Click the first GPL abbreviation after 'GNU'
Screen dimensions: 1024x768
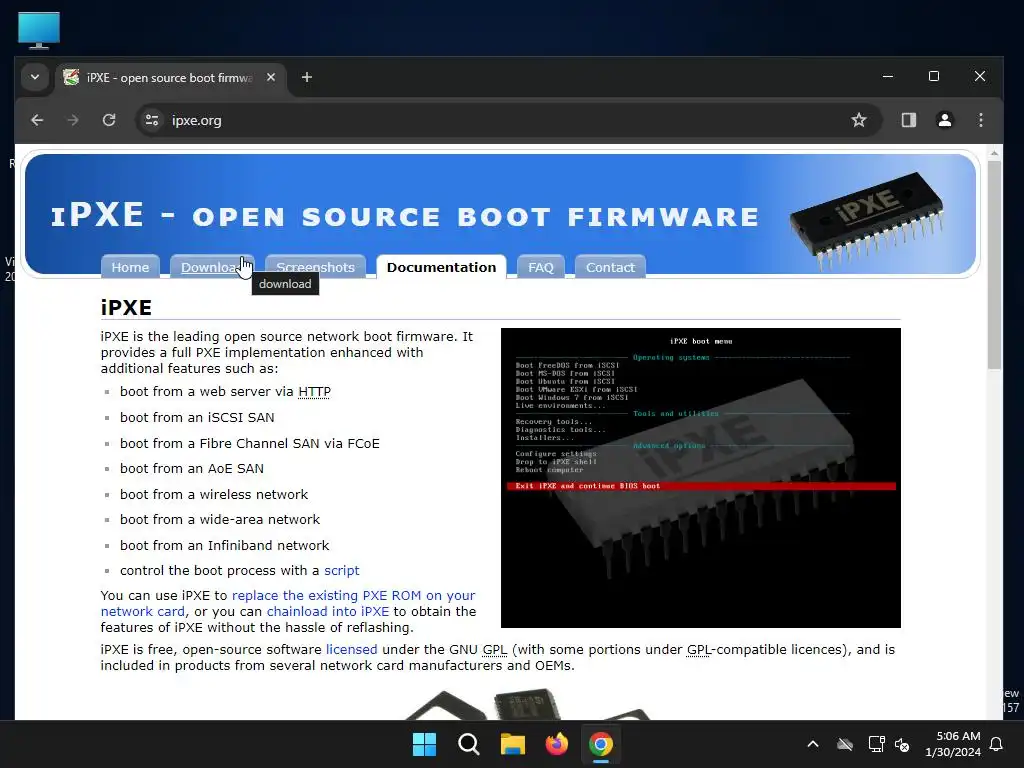(x=494, y=649)
